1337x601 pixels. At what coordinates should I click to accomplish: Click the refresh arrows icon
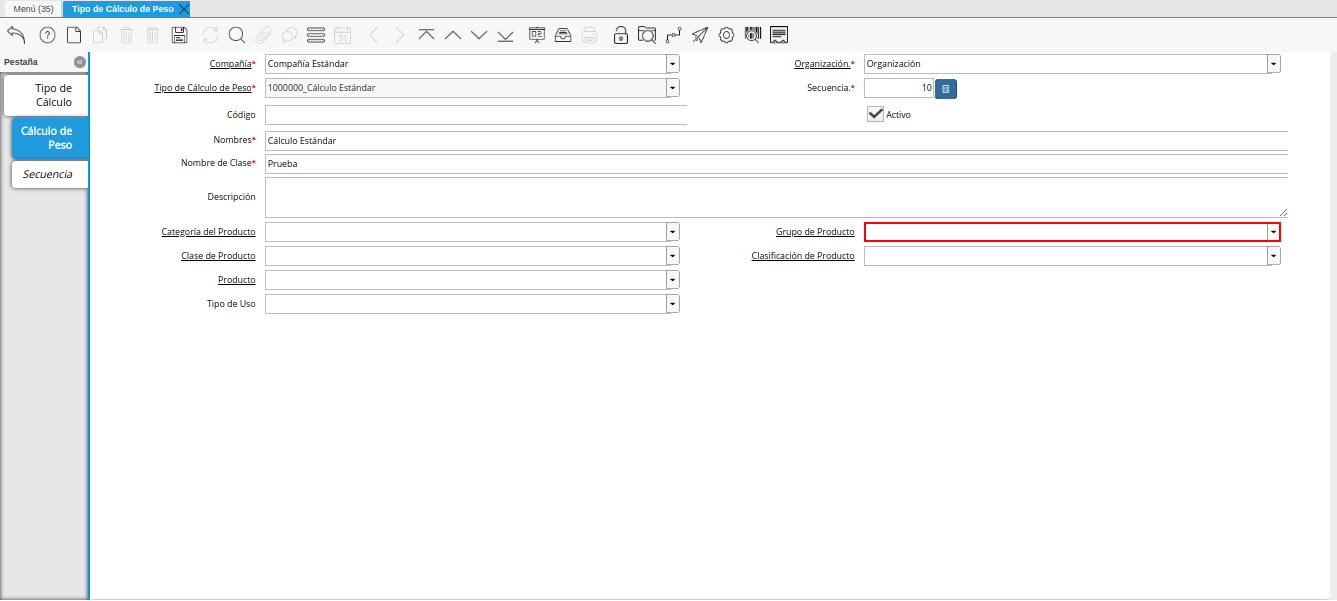pos(210,35)
